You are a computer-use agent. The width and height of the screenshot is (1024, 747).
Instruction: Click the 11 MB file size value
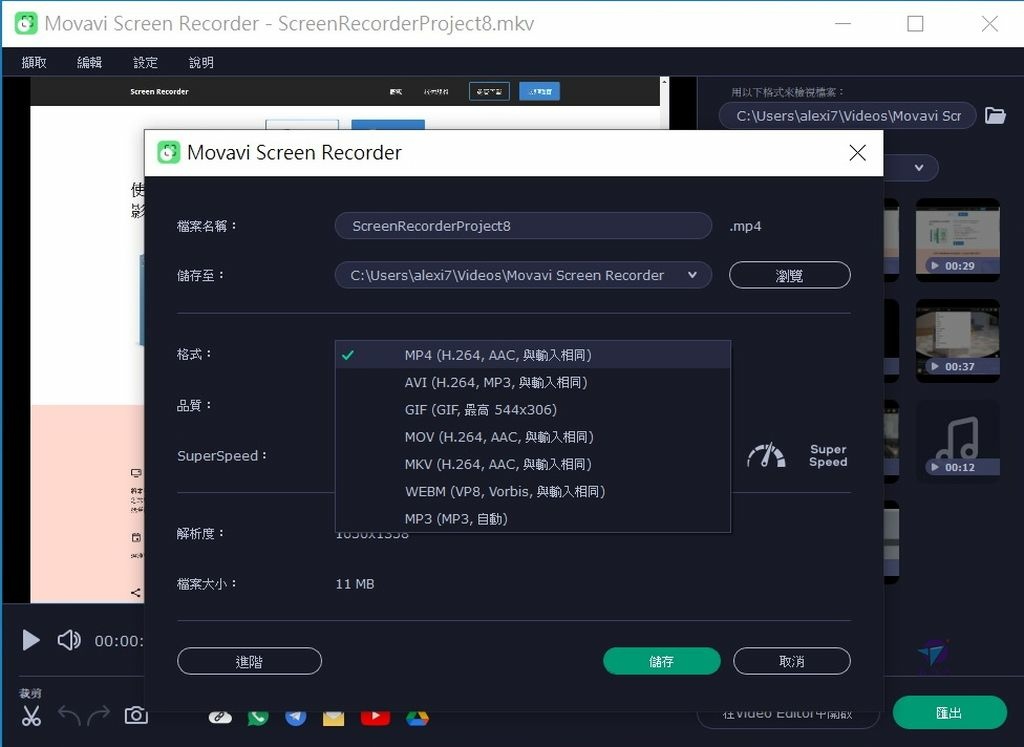355,584
